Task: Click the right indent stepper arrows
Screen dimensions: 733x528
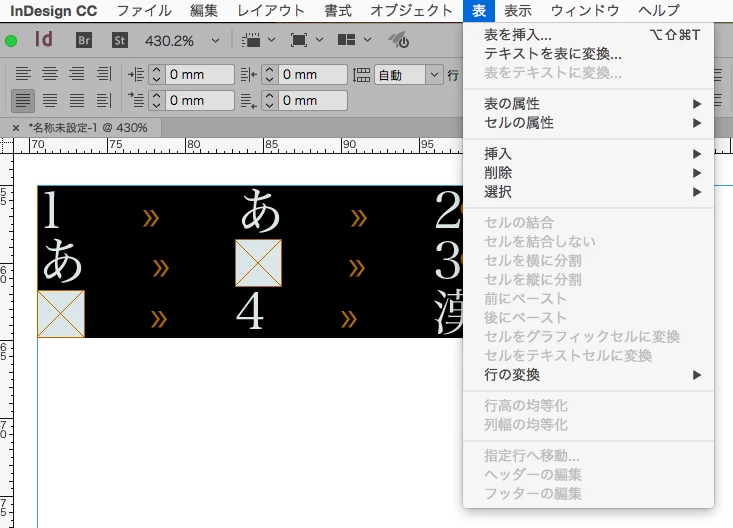Action: pyautogui.click(x=269, y=74)
